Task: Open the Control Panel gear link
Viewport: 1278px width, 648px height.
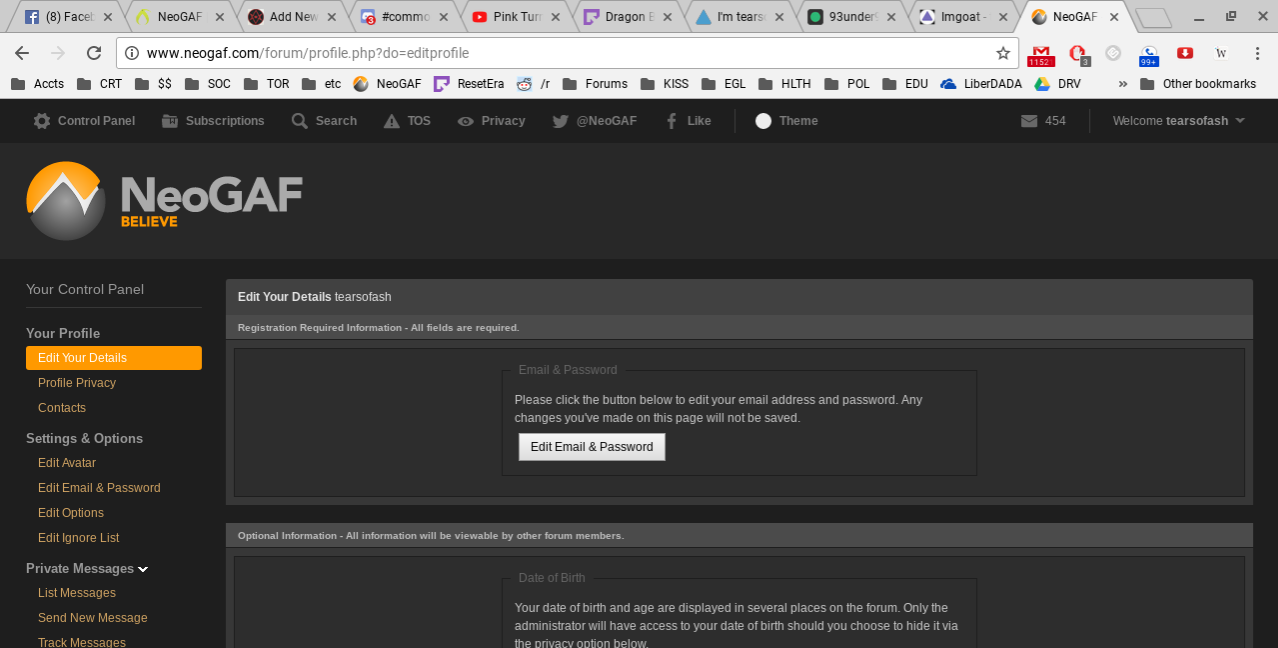Action: pos(84,121)
